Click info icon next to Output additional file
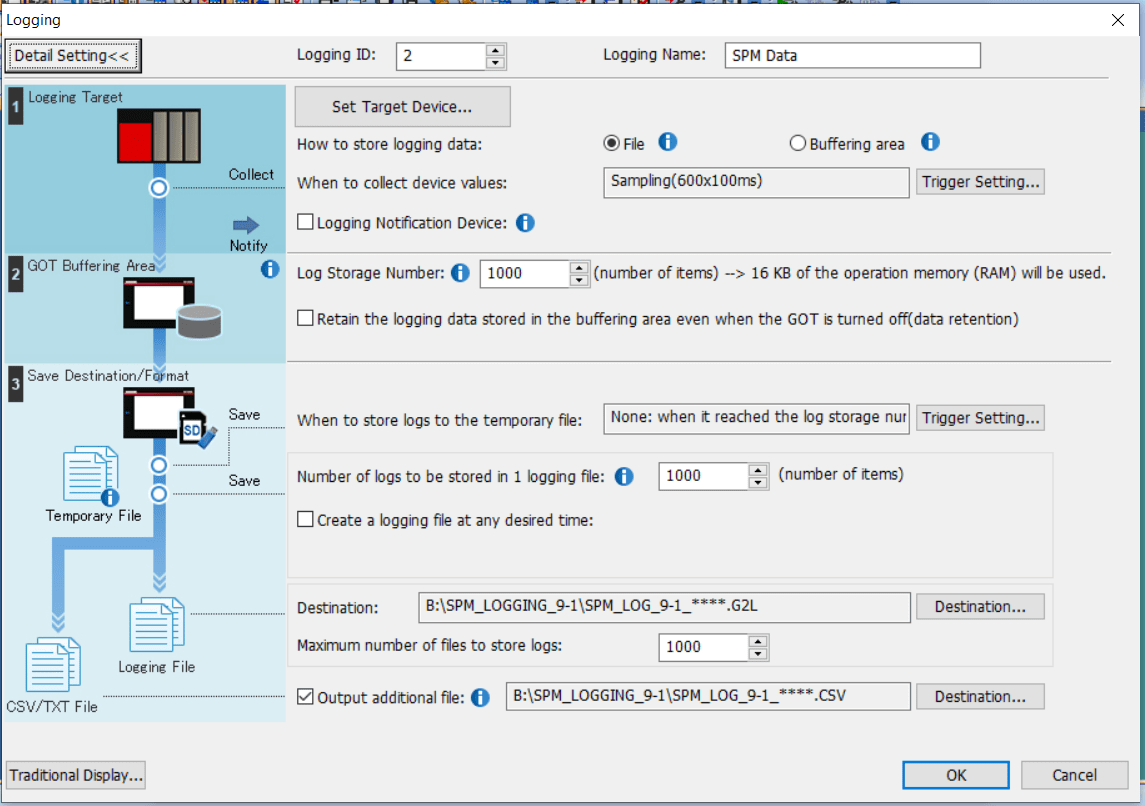Viewport: 1145px width, 806px height. [x=480, y=697]
